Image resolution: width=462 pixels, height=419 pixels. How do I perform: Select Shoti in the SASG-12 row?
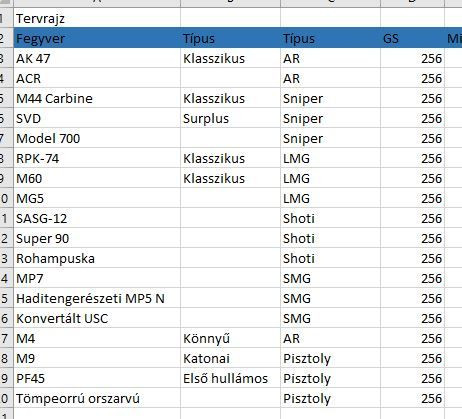pyautogui.click(x=330, y=218)
